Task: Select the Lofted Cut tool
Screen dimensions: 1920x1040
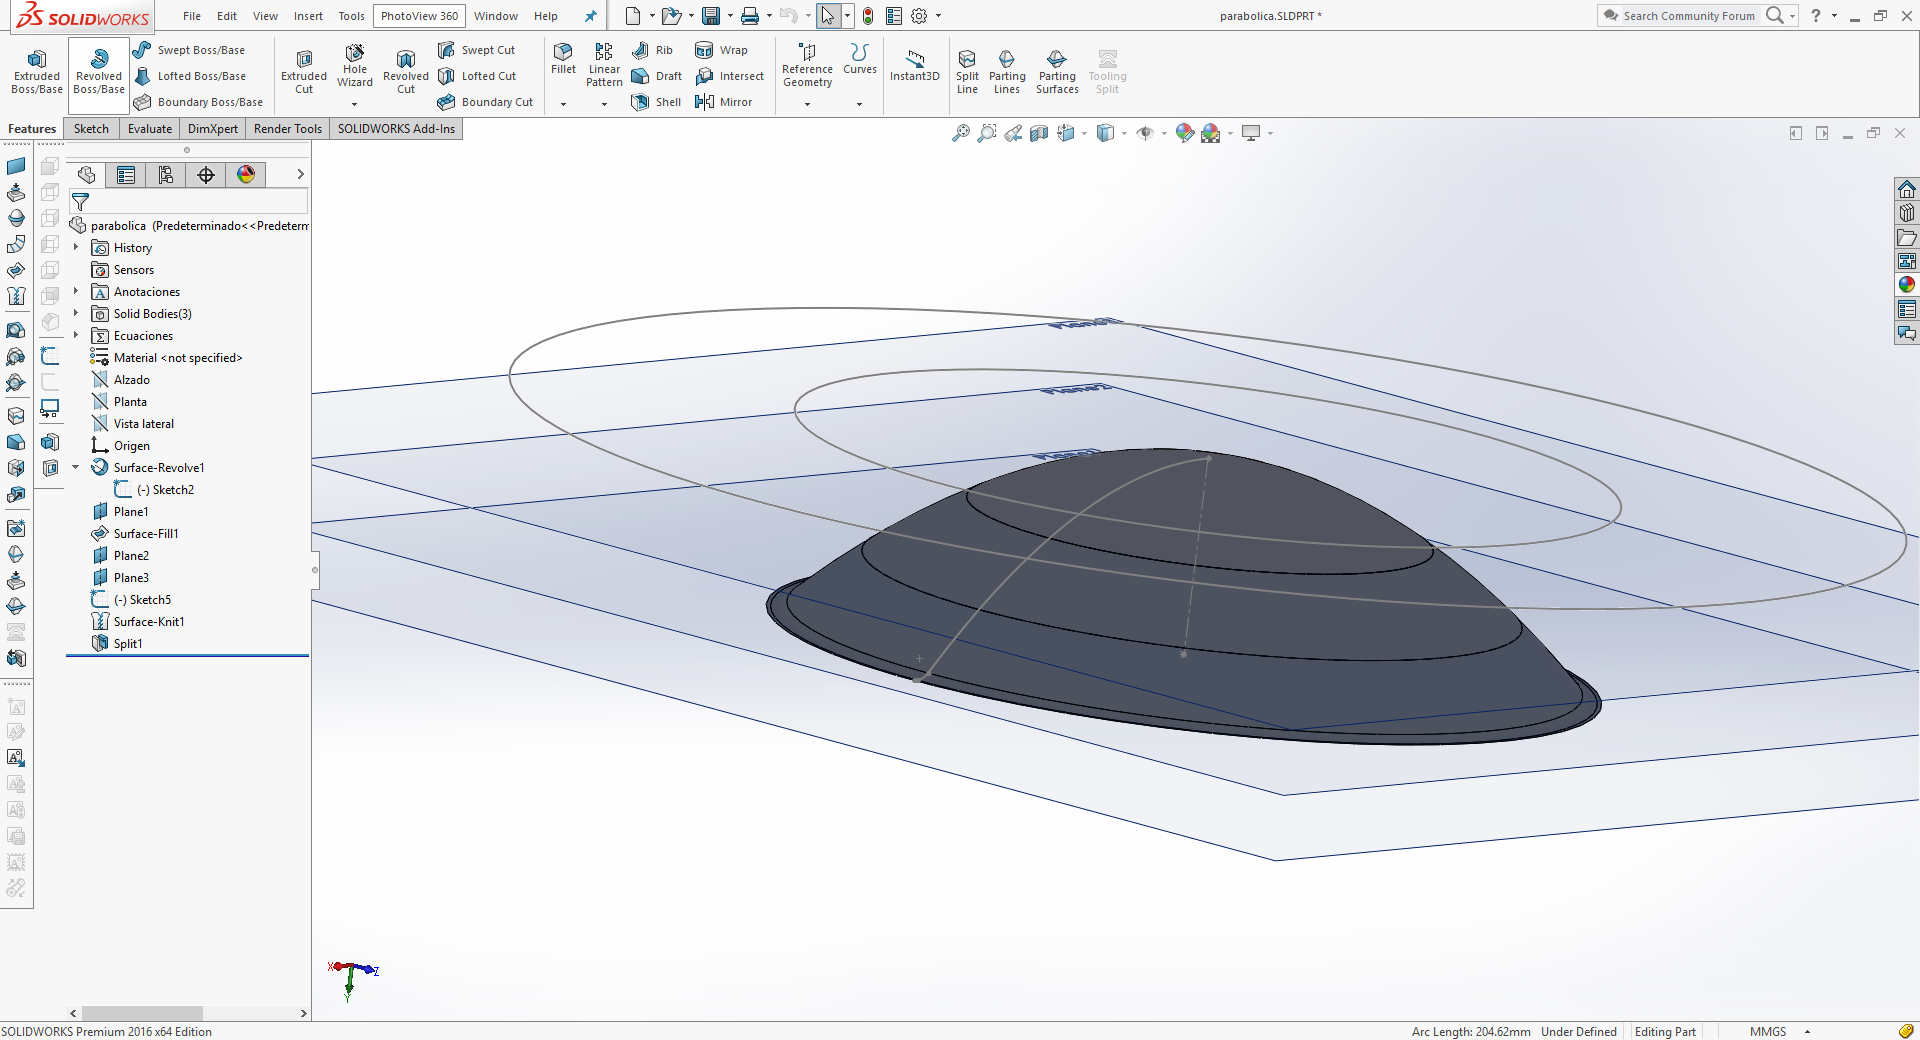Action: tap(478, 76)
